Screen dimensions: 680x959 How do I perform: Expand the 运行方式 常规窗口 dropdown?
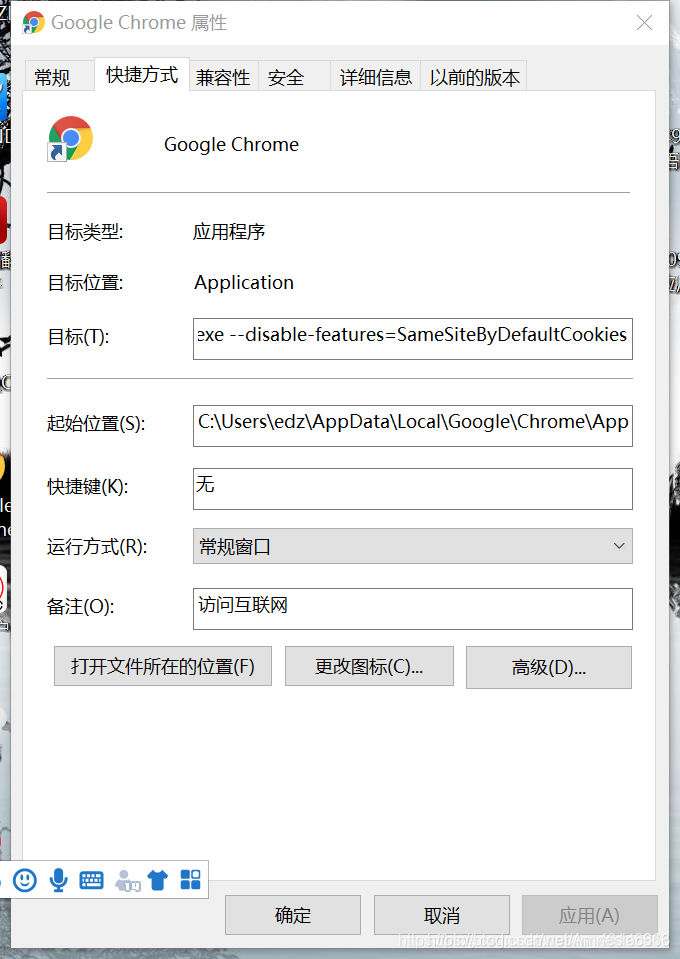413,546
